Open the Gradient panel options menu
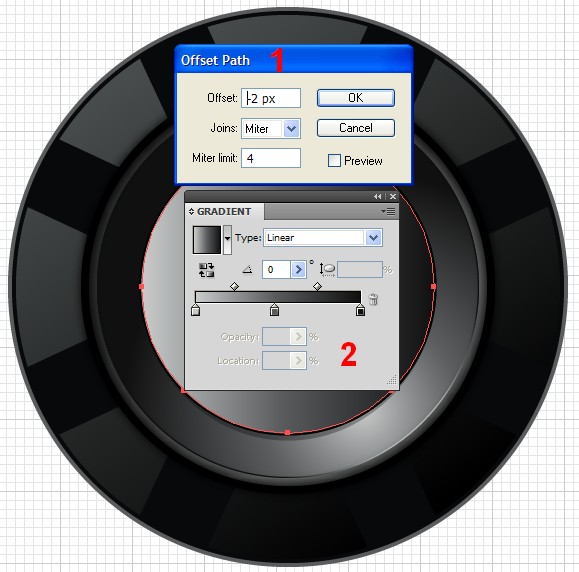The width and height of the screenshot is (579, 572). coord(388,212)
